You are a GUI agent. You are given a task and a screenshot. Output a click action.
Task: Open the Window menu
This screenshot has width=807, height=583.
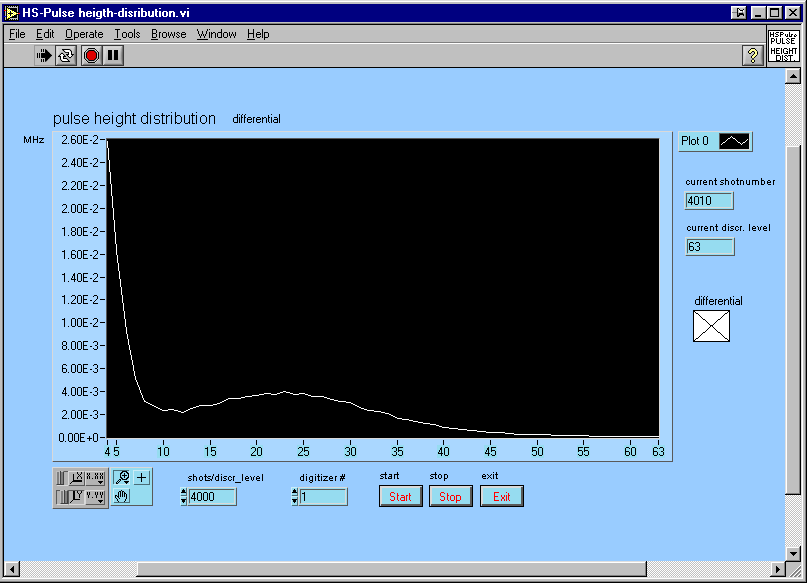coord(216,34)
